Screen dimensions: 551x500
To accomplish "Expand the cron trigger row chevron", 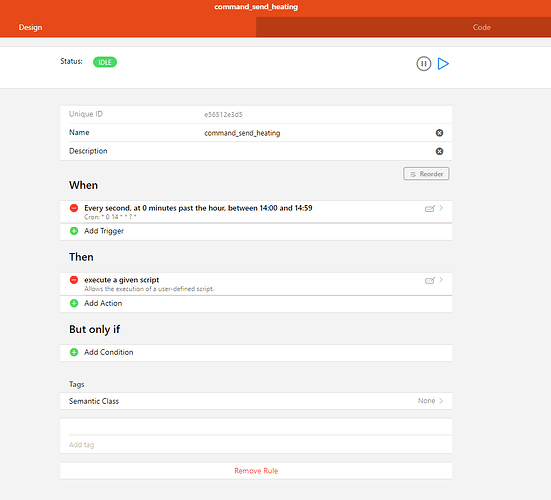I will tap(441, 208).
